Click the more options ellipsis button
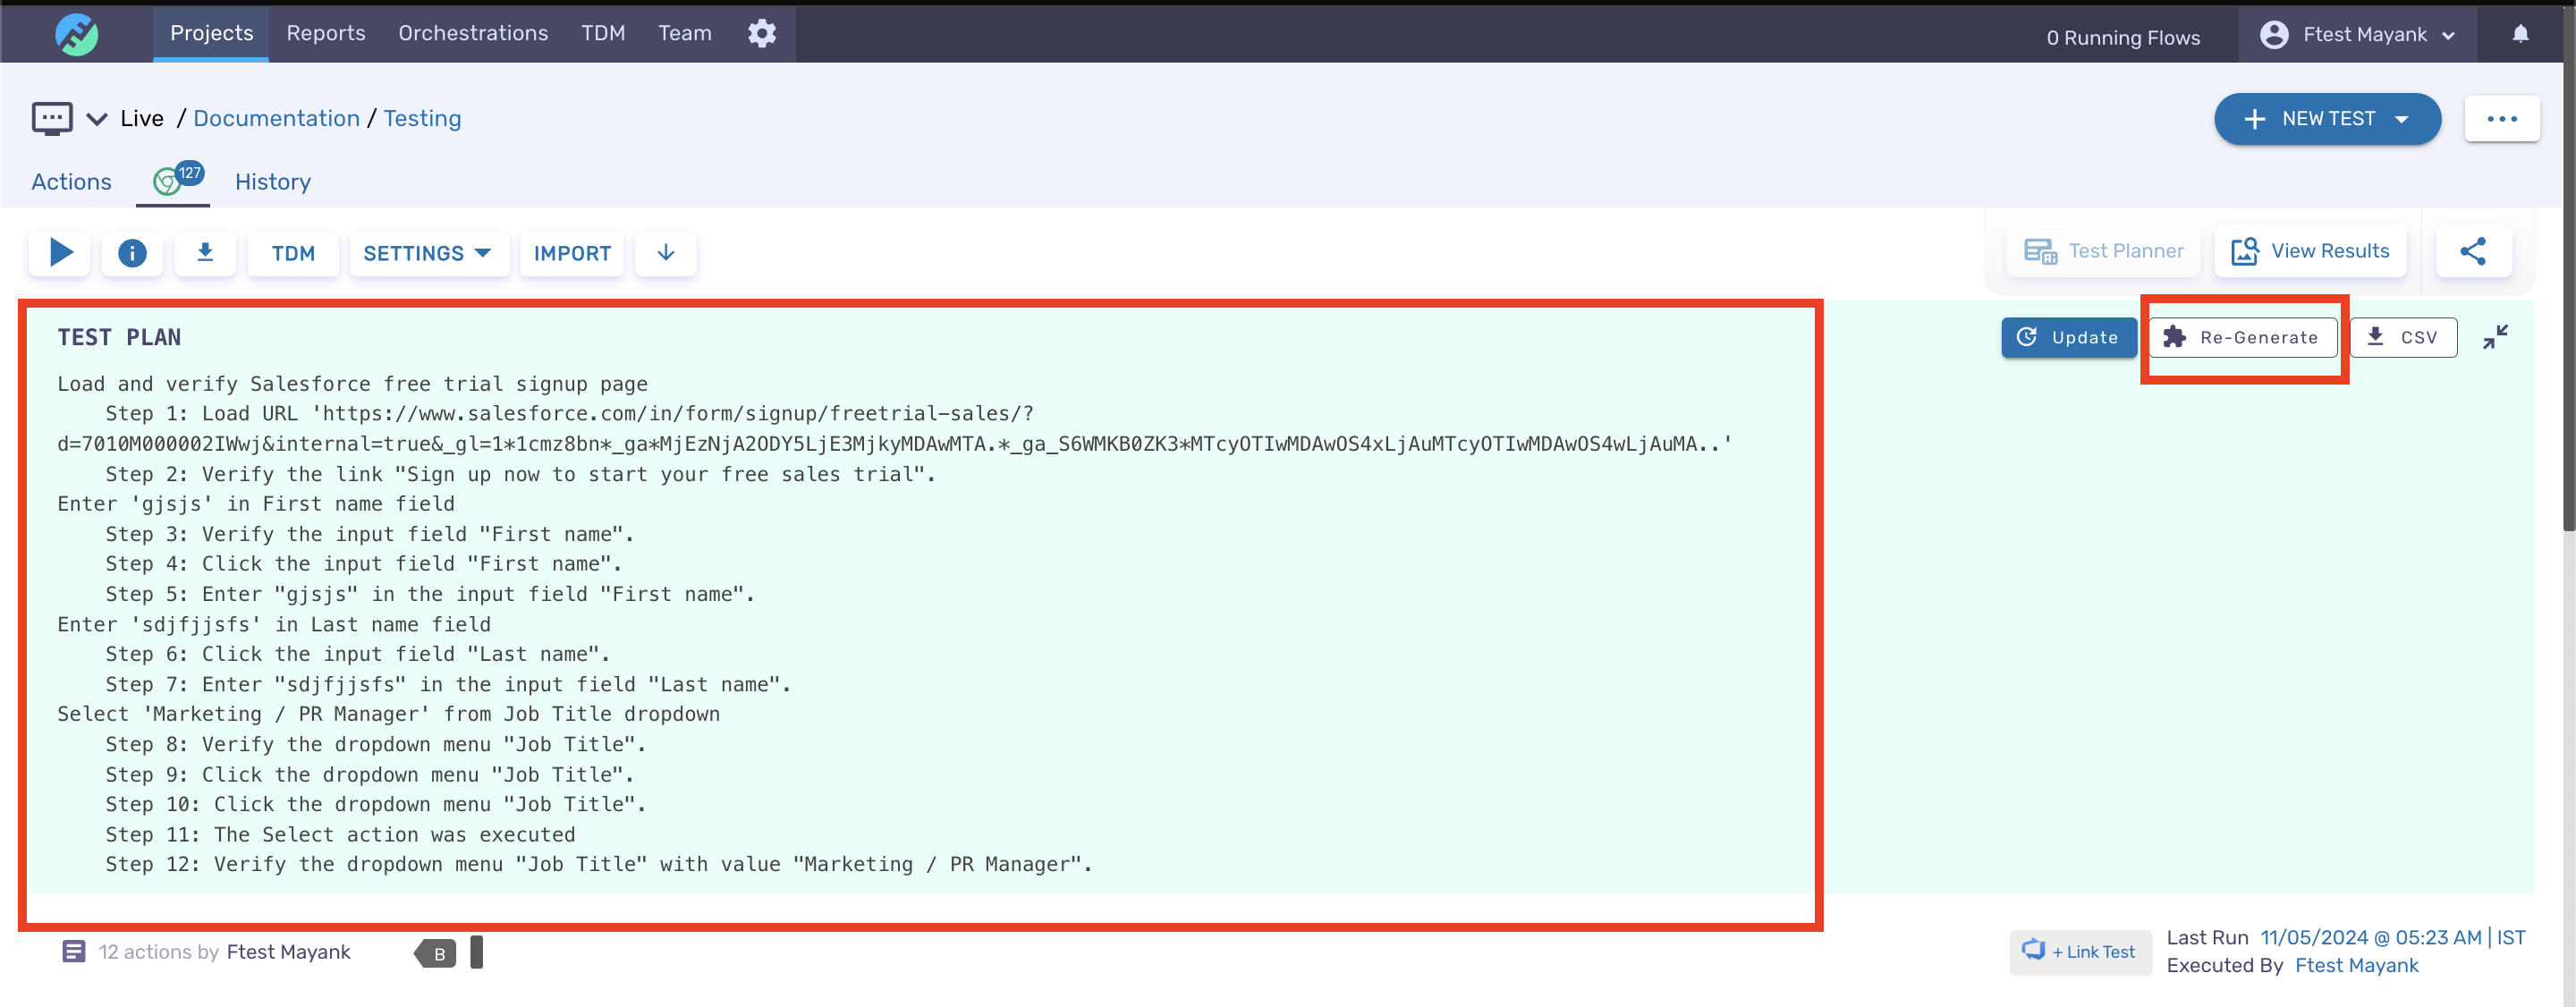 pos(2502,119)
